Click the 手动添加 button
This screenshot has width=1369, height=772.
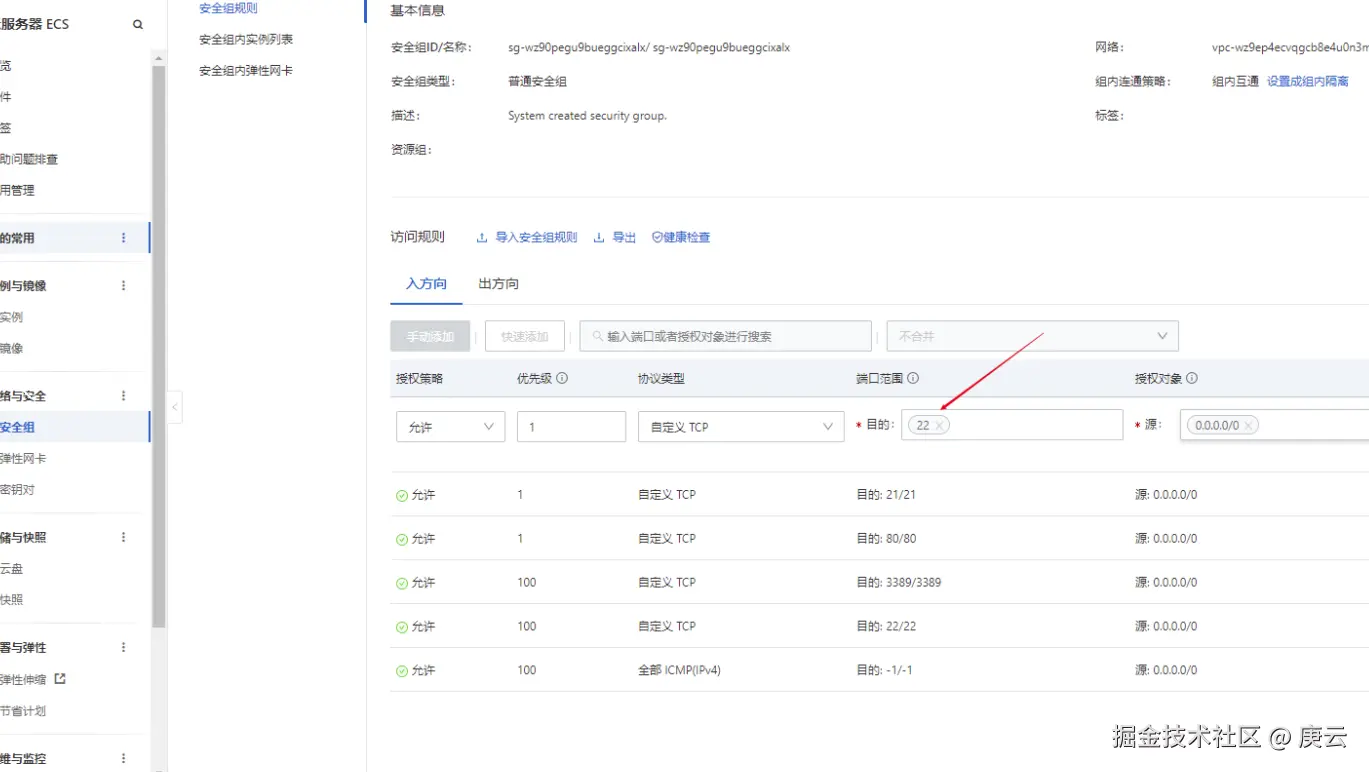pos(430,336)
